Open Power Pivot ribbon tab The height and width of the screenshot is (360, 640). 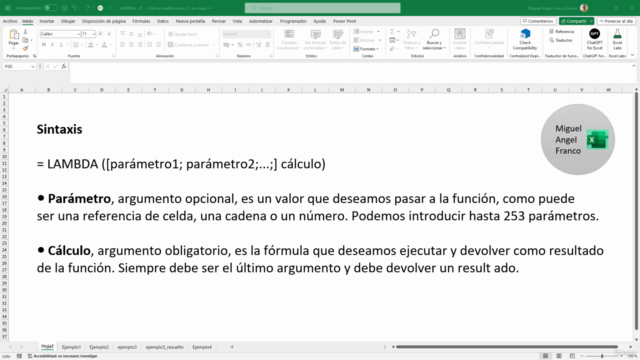point(344,21)
